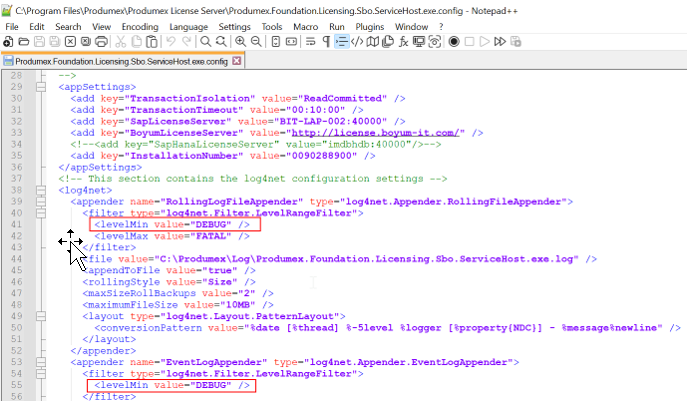Run the macro multiple times
The width and height of the screenshot is (687, 404).
pos(500,42)
